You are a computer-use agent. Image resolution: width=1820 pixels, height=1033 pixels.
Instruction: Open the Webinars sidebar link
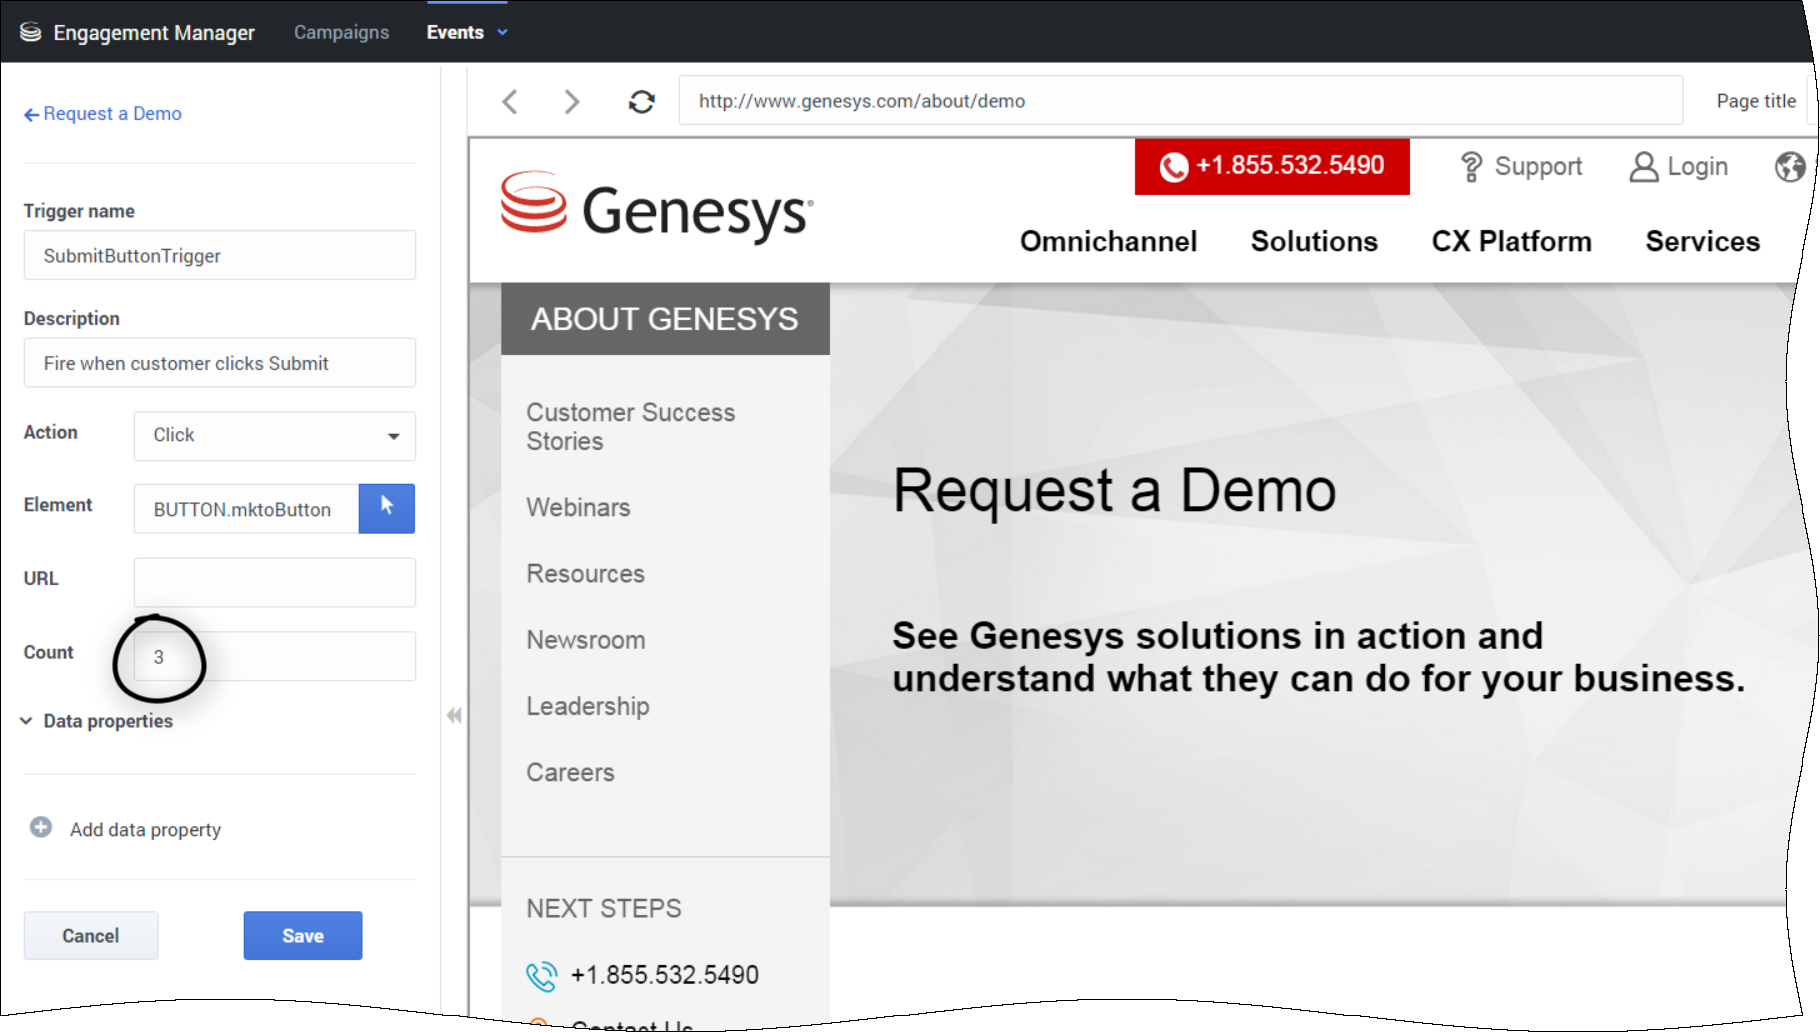point(578,507)
